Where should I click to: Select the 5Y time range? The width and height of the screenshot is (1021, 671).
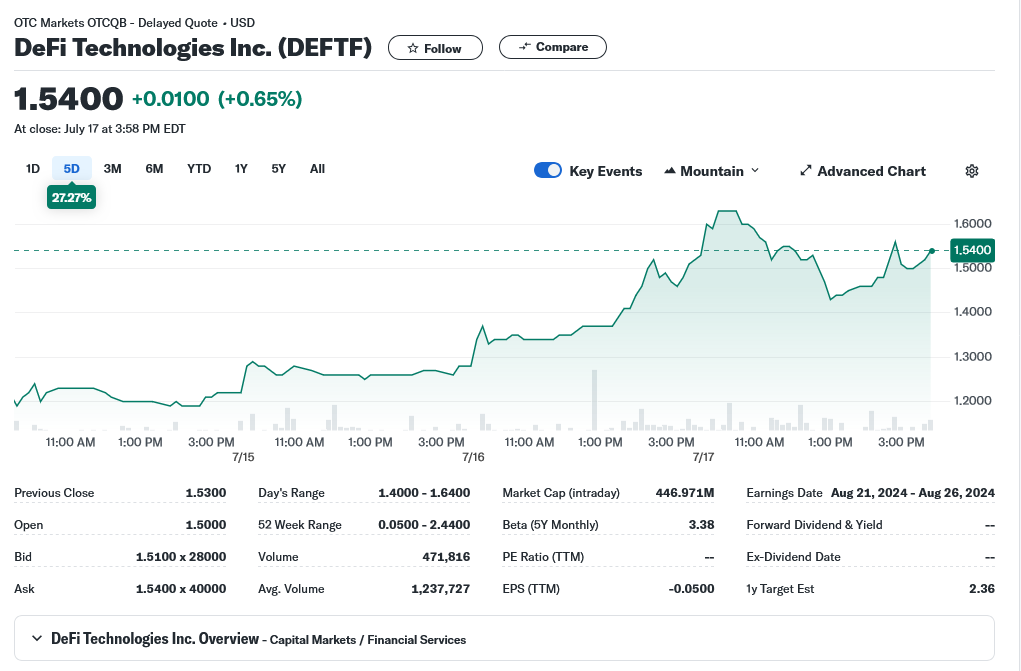point(279,169)
